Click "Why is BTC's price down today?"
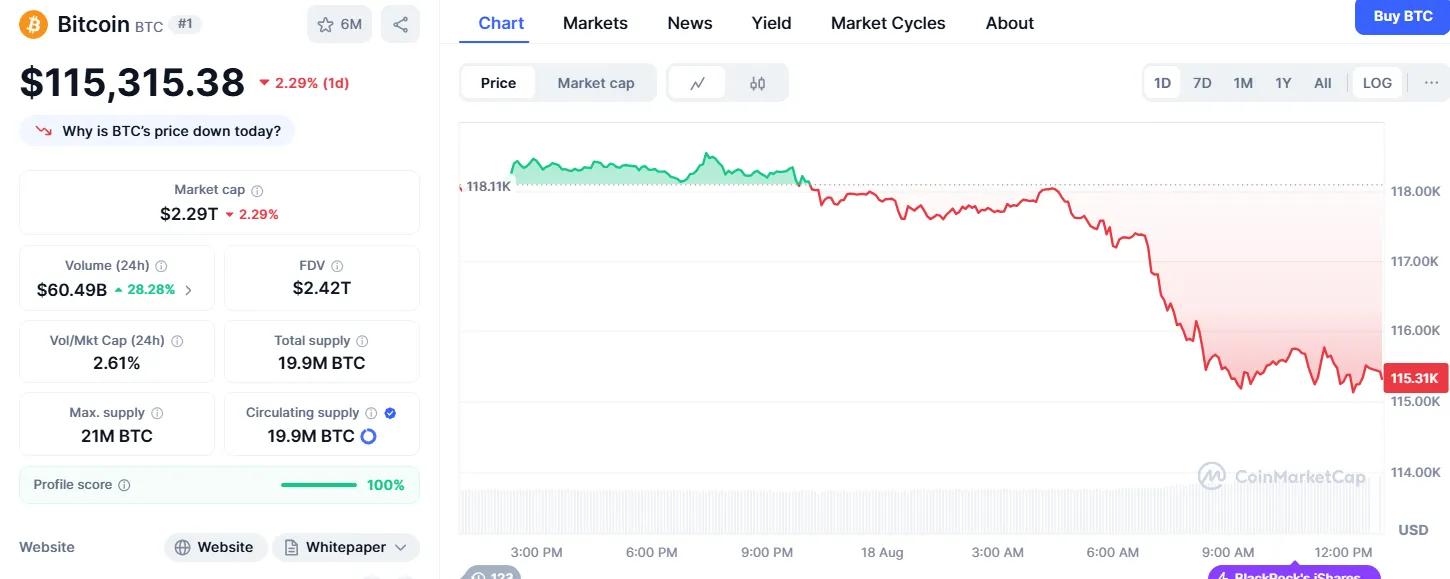1450x579 pixels. [x=157, y=131]
